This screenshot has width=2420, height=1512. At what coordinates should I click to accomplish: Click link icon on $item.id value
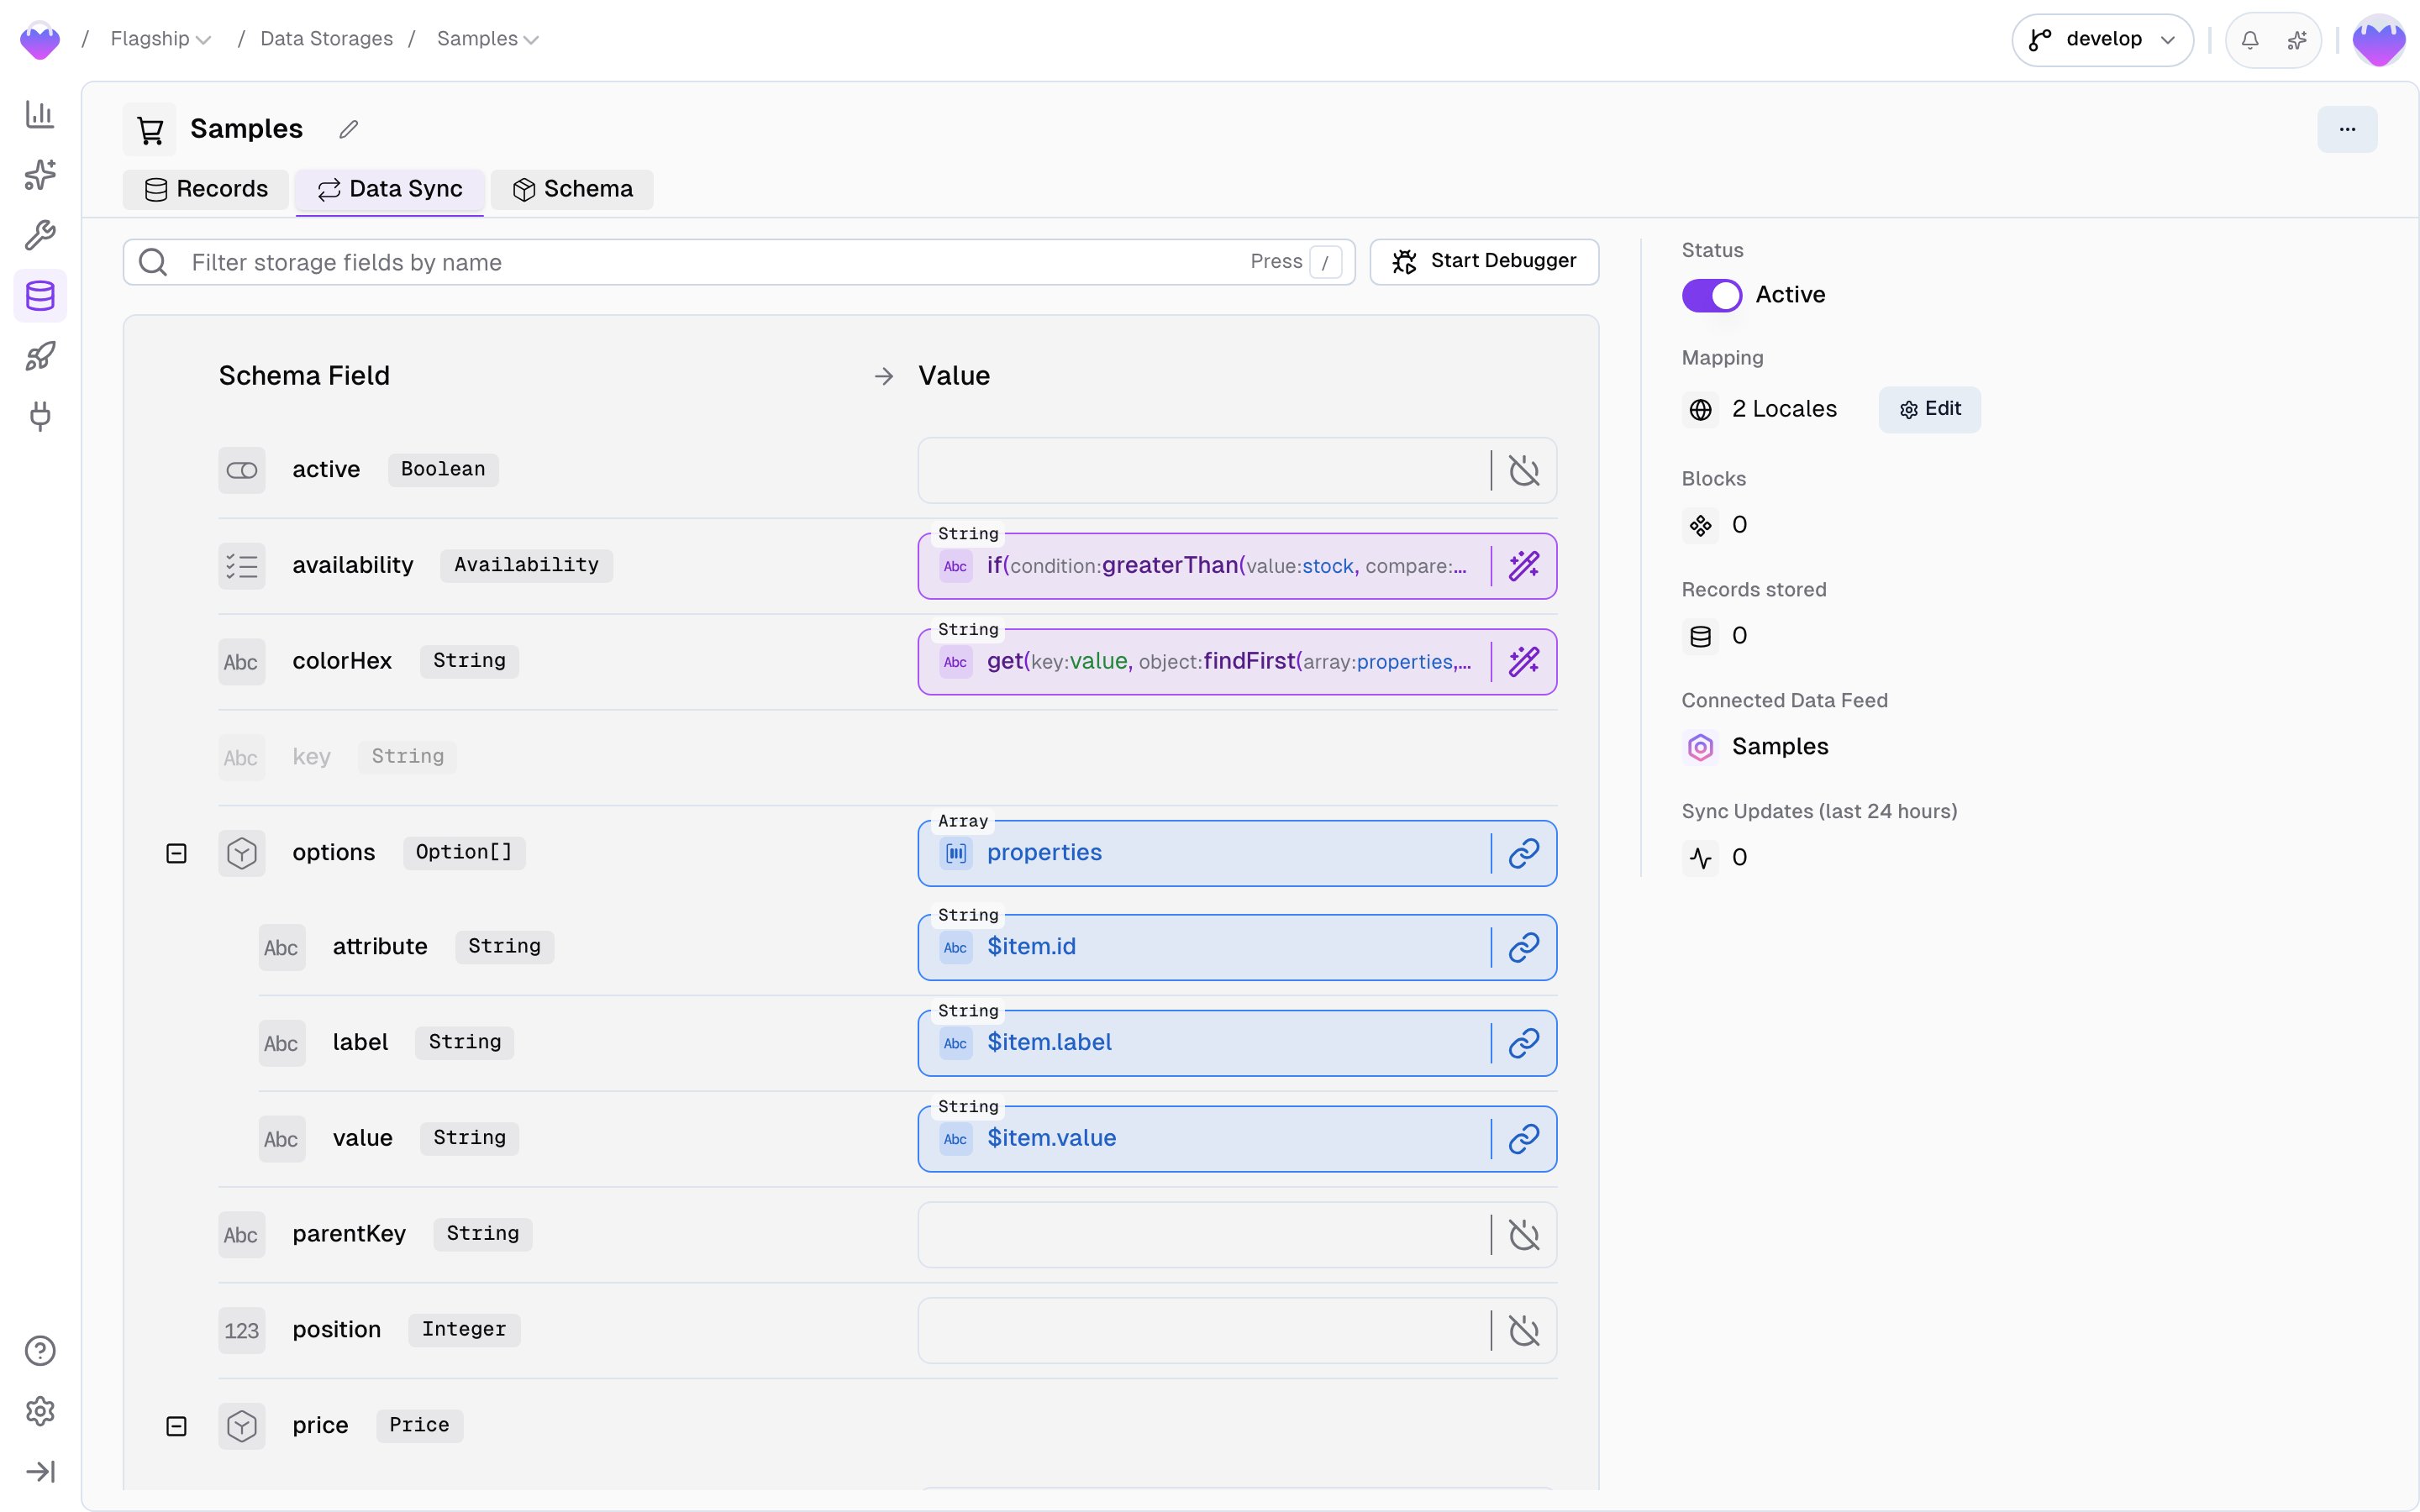1524,947
